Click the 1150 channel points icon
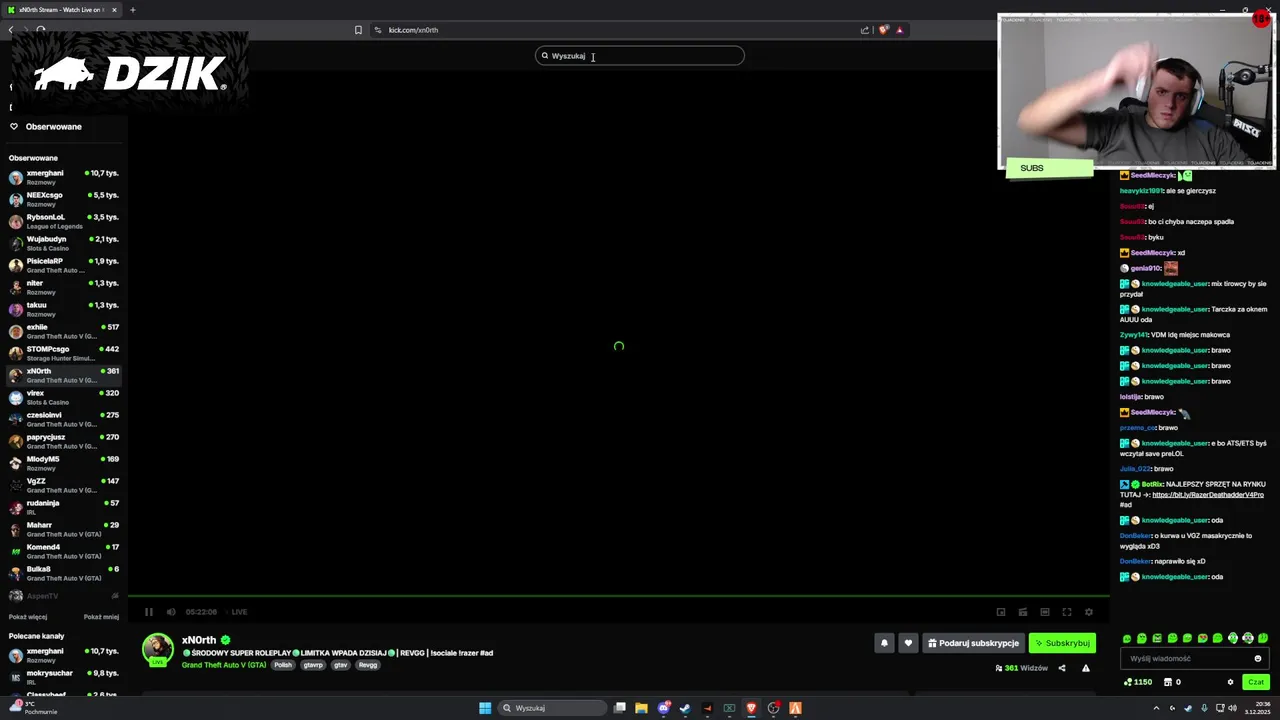Viewport: 1280px width, 720px height. (x=1138, y=682)
